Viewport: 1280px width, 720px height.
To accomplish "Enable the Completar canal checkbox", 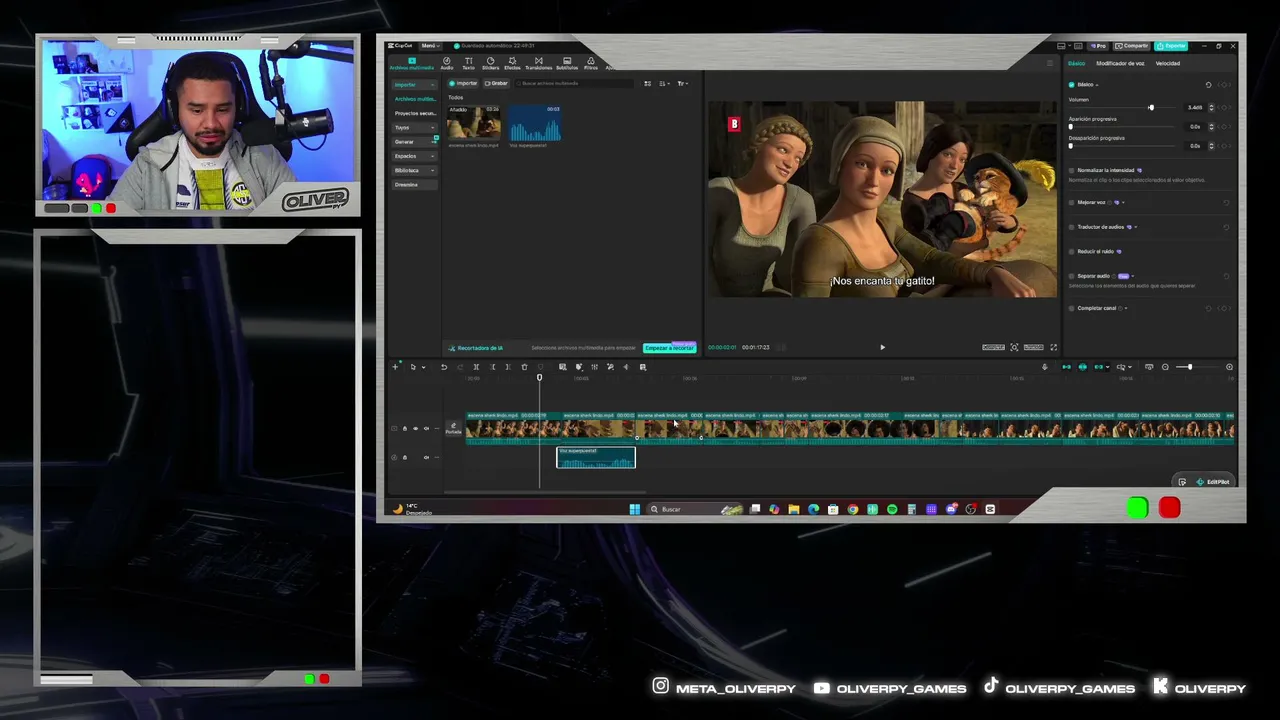I will click(1071, 308).
